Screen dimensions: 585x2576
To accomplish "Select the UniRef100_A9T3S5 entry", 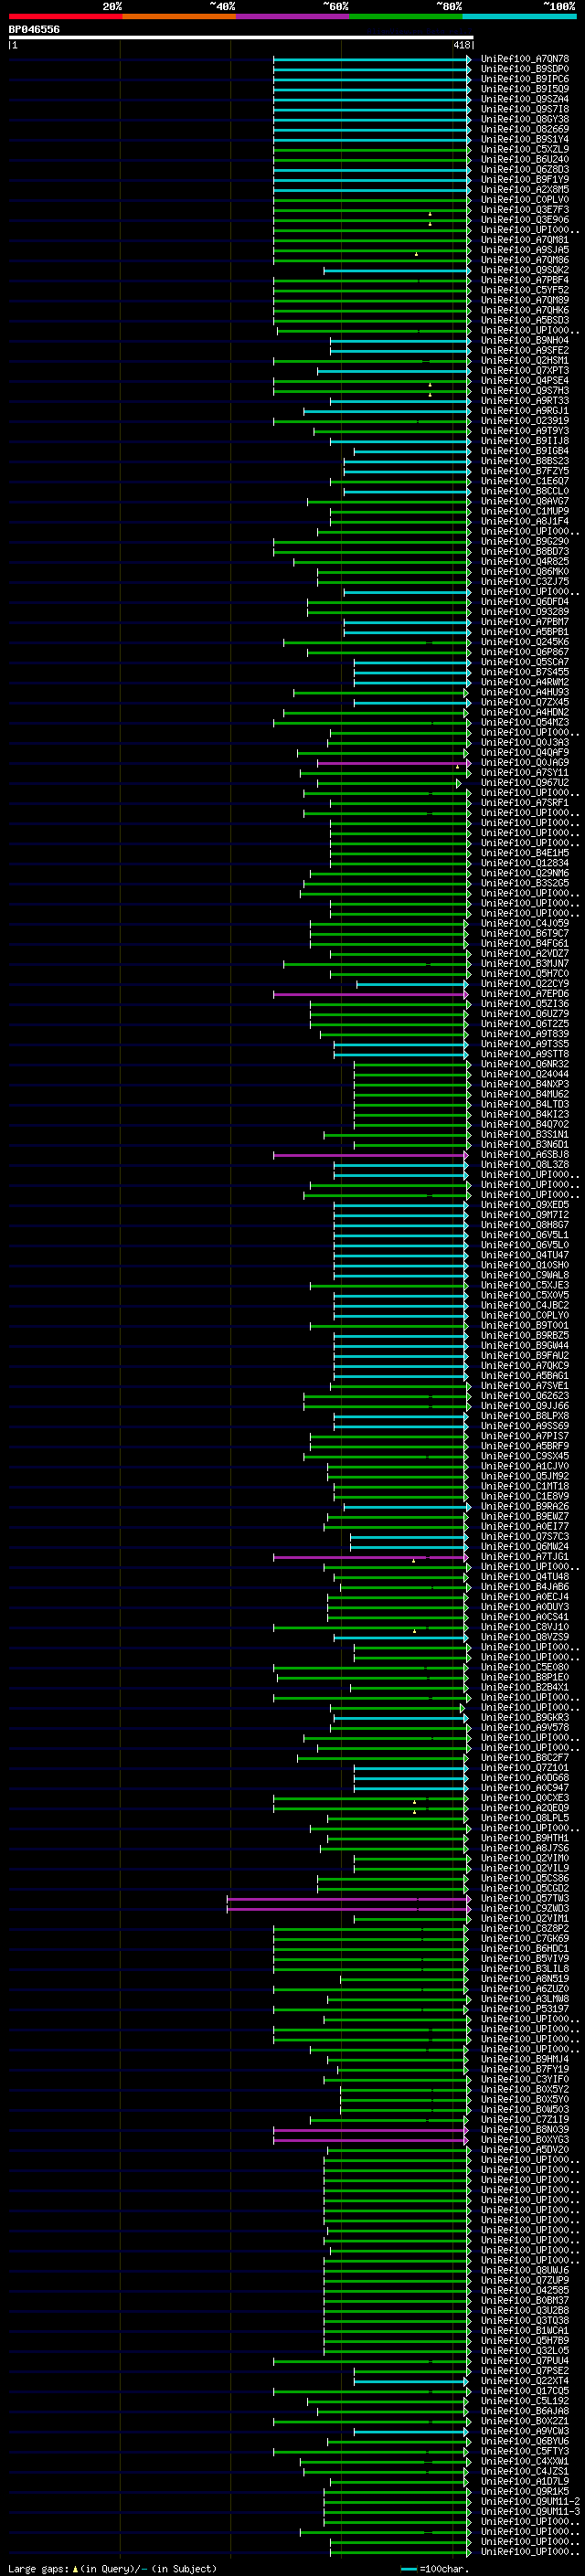I will (525, 1045).
